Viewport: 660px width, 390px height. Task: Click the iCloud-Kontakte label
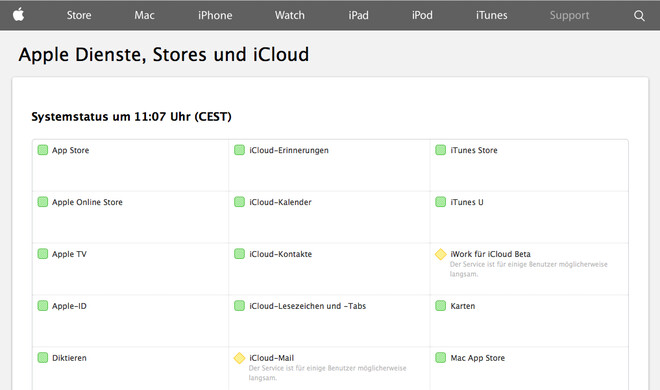click(x=280, y=254)
